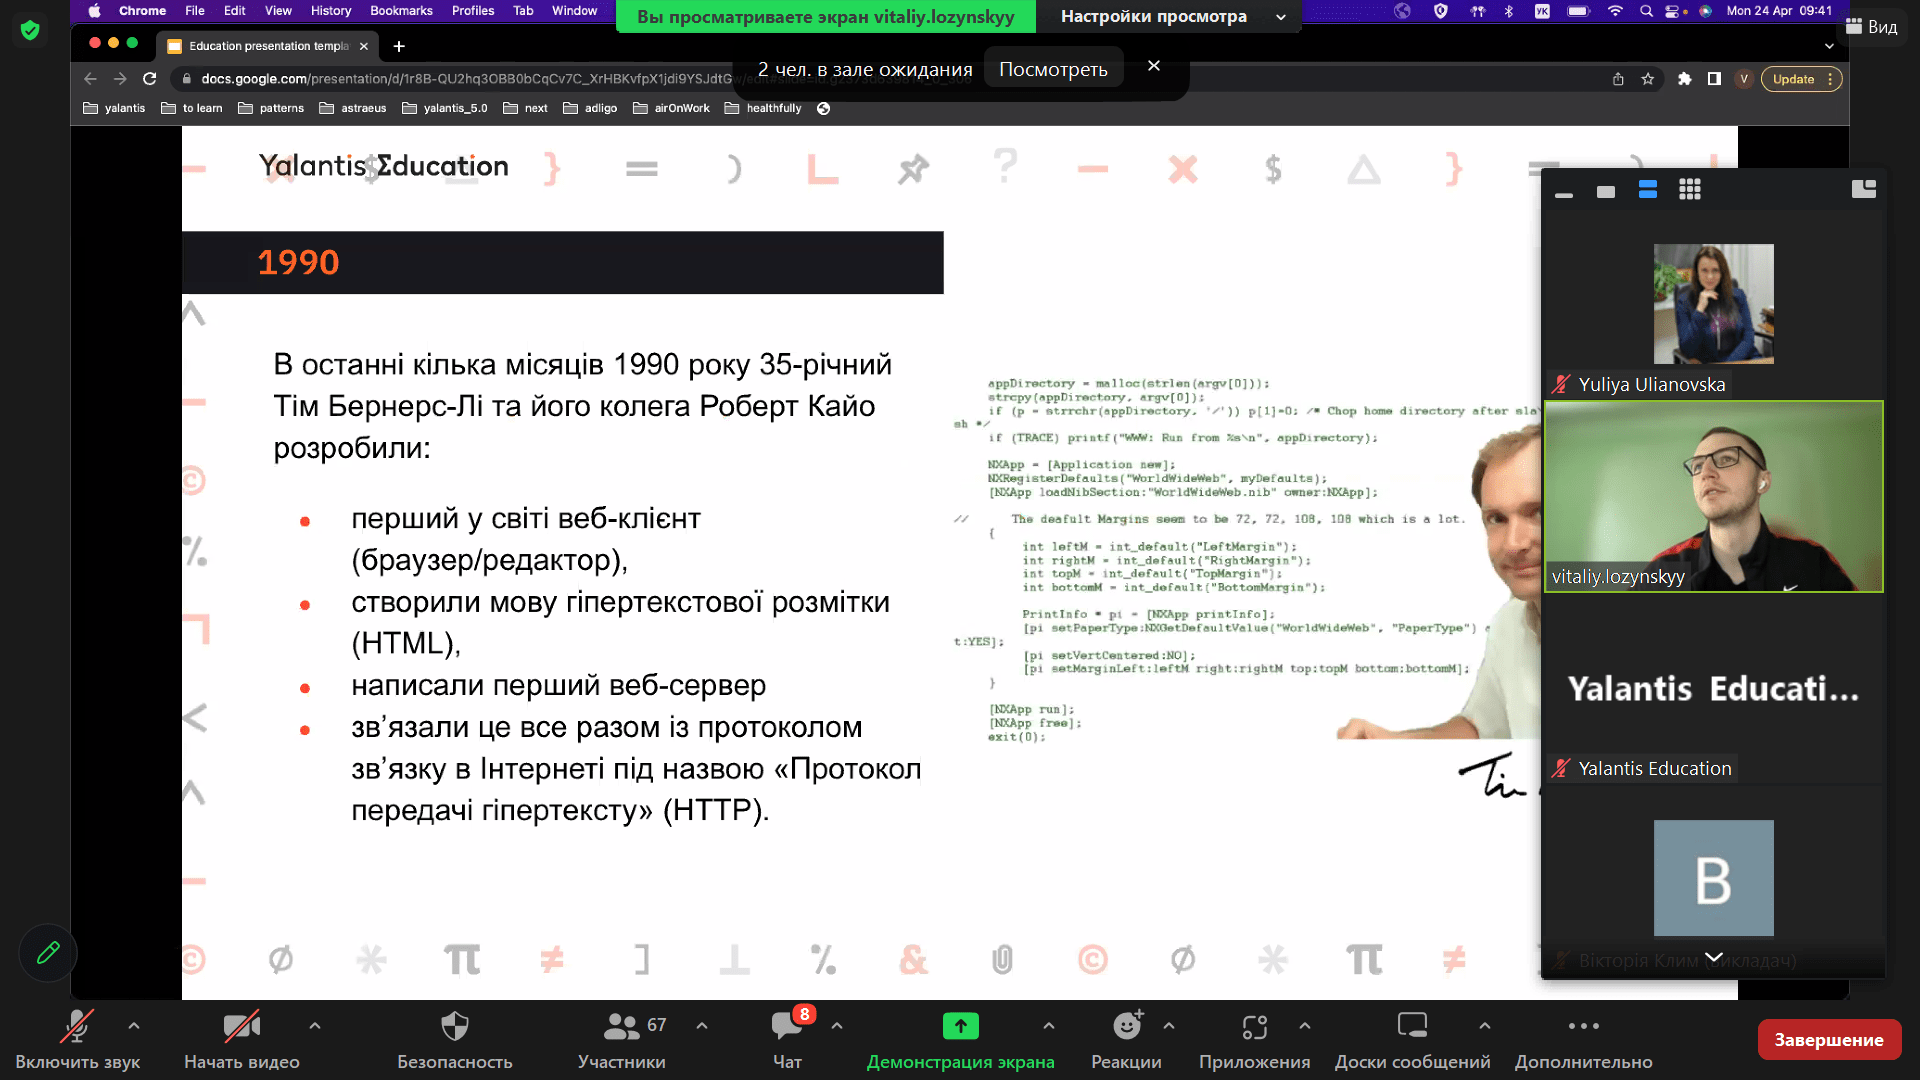Open the Apple menu

point(94,11)
